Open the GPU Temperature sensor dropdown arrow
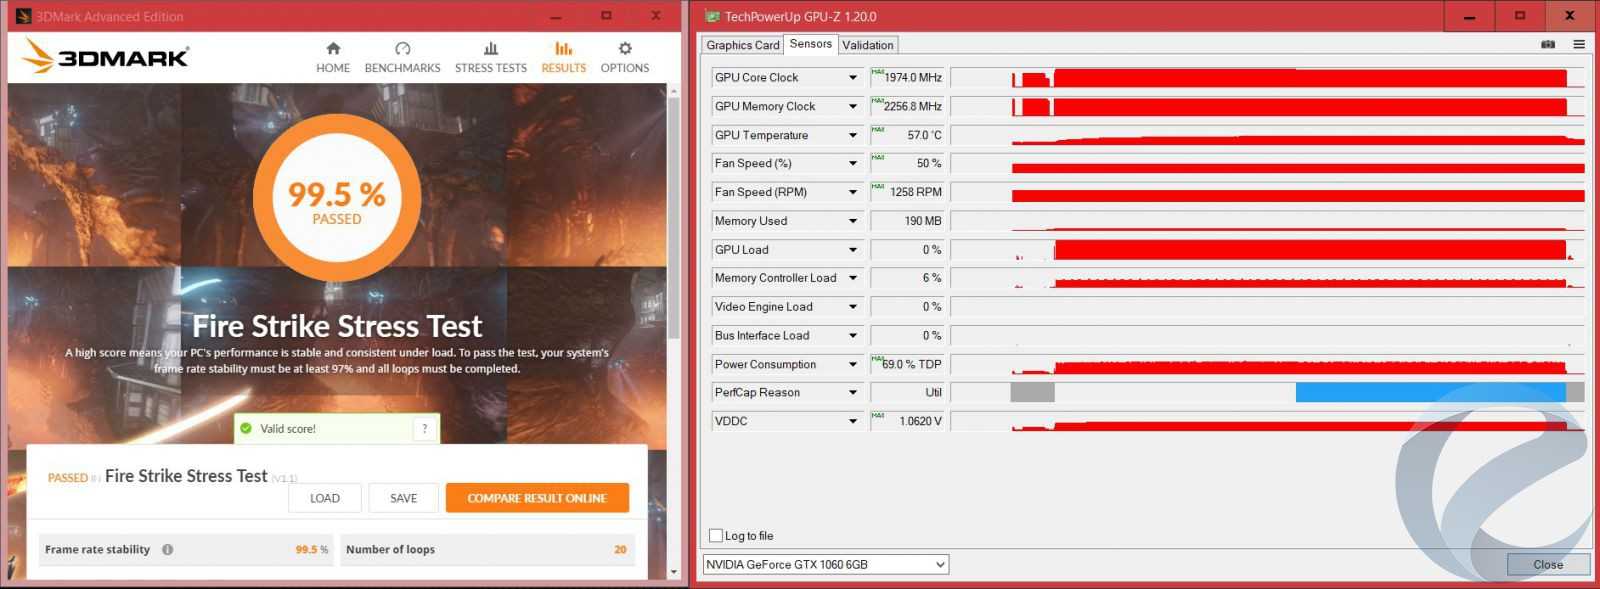The image size is (1600, 589). (853, 135)
